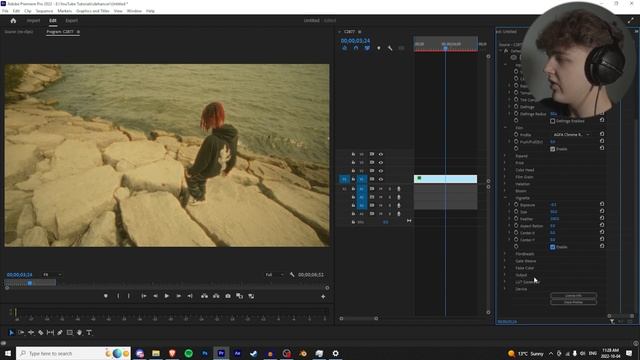This screenshot has width=640, height=360.
Task: Open the Program monitor Fit zoom dropdown
Action: click(52, 275)
